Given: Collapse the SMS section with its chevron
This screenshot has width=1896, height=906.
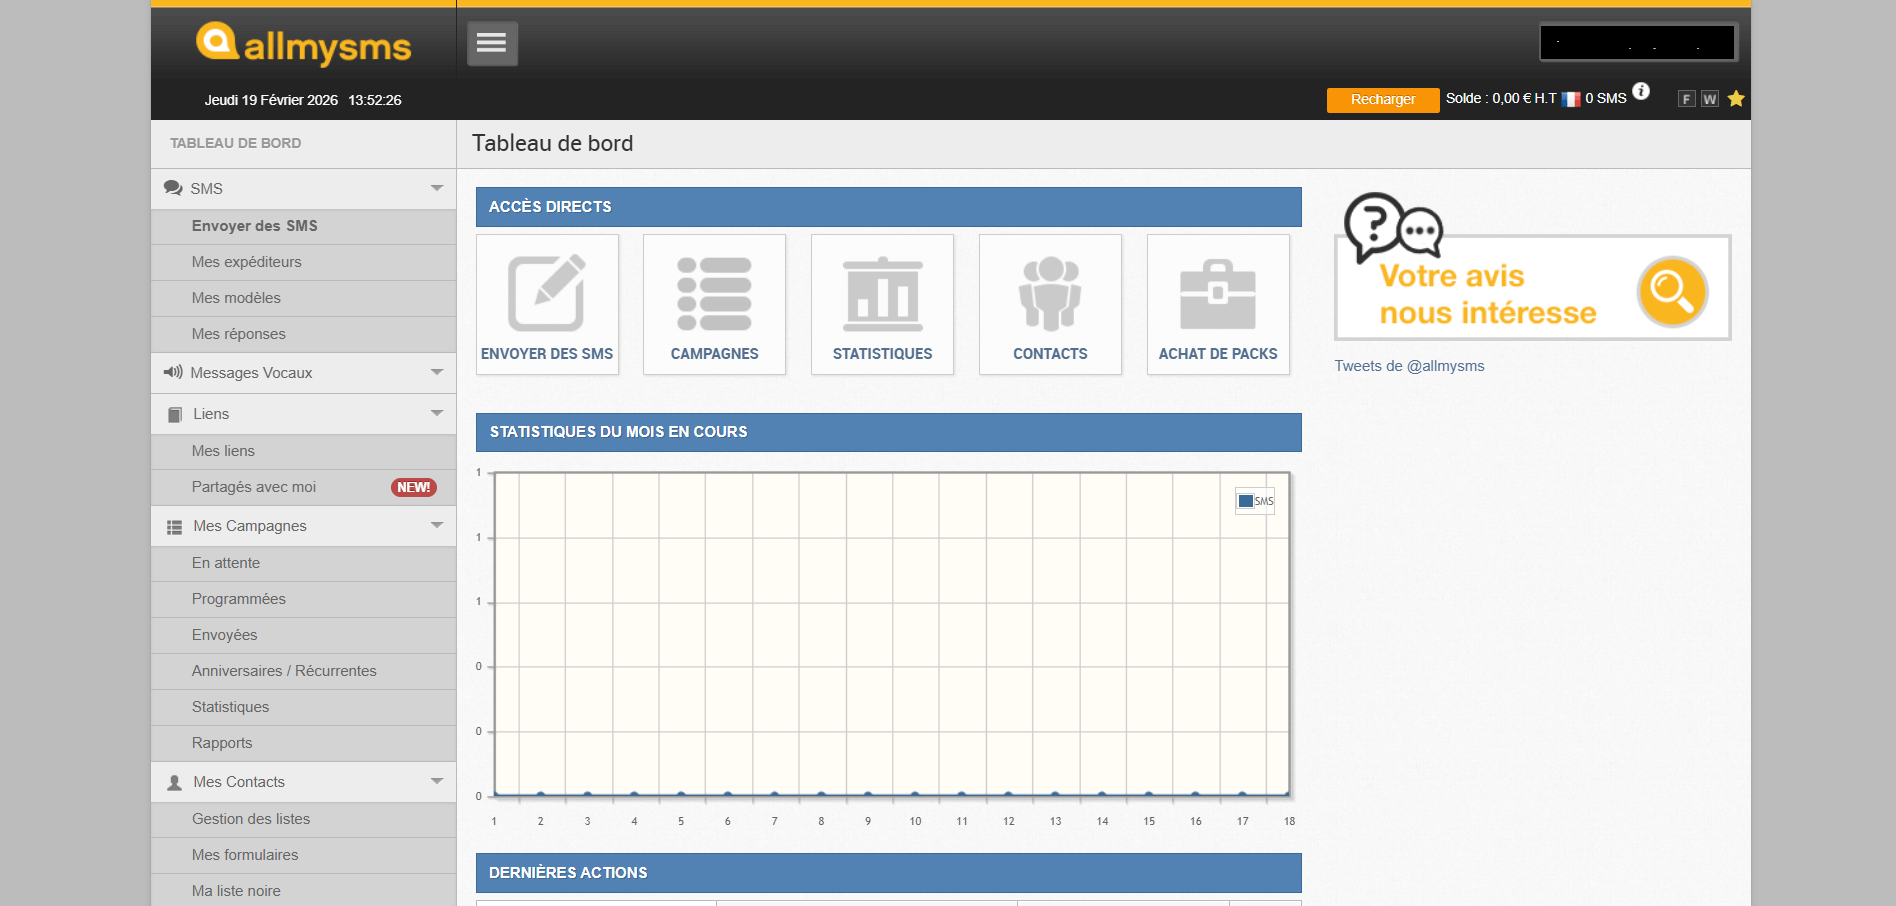Looking at the screenshot, I should 436,188.
